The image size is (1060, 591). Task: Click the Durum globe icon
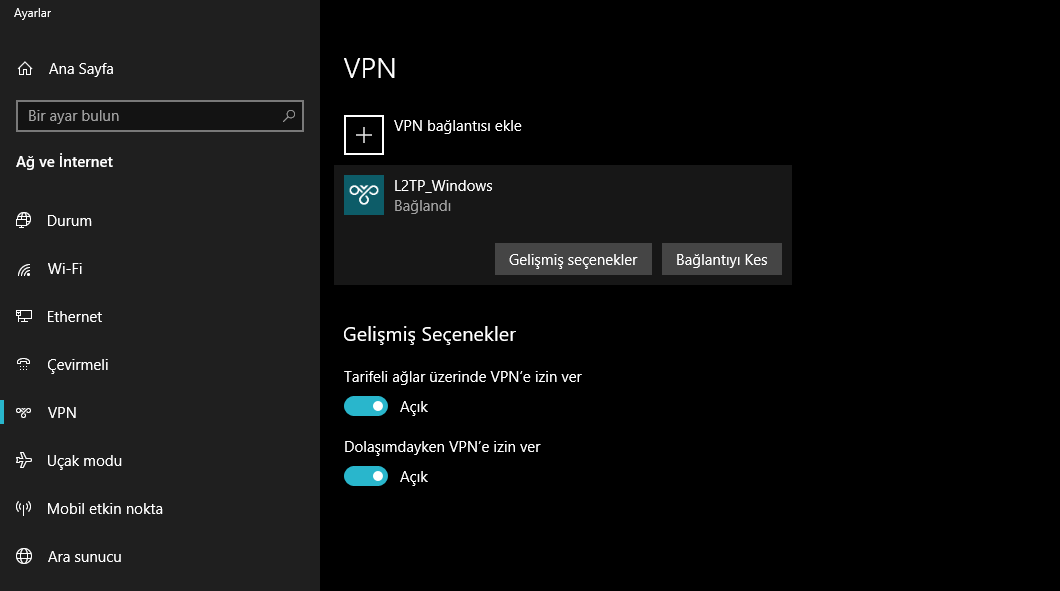[24, 220]
